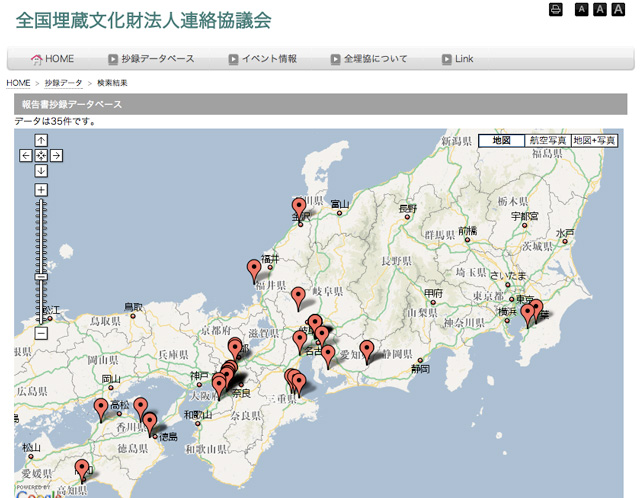The width and height of the screenshot is (640, 498).
Task: Click the text データは35件です。
Action: click(x=55, y=121)
